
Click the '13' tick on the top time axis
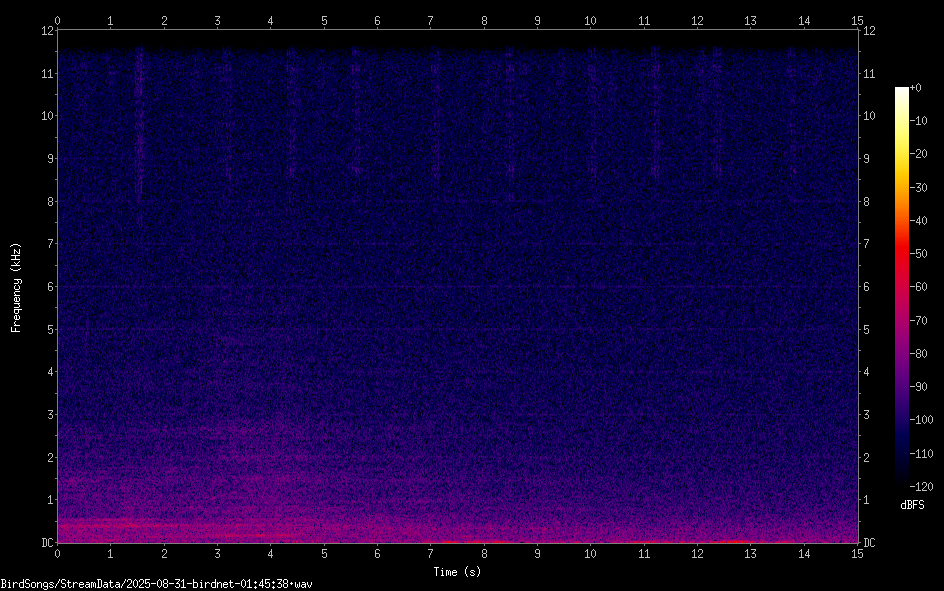[751, 21]
